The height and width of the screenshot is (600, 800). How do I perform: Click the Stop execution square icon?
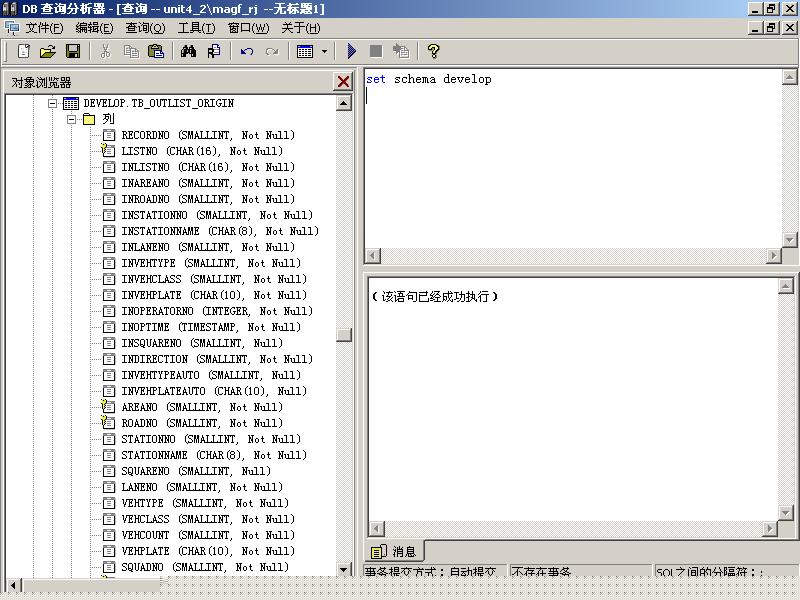(376, 51)
